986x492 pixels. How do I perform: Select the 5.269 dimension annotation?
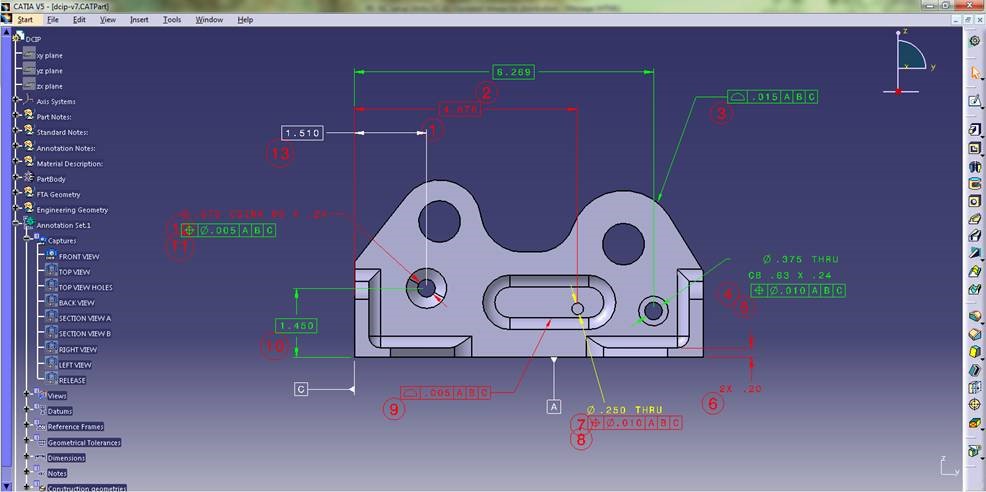coord(514,71)
